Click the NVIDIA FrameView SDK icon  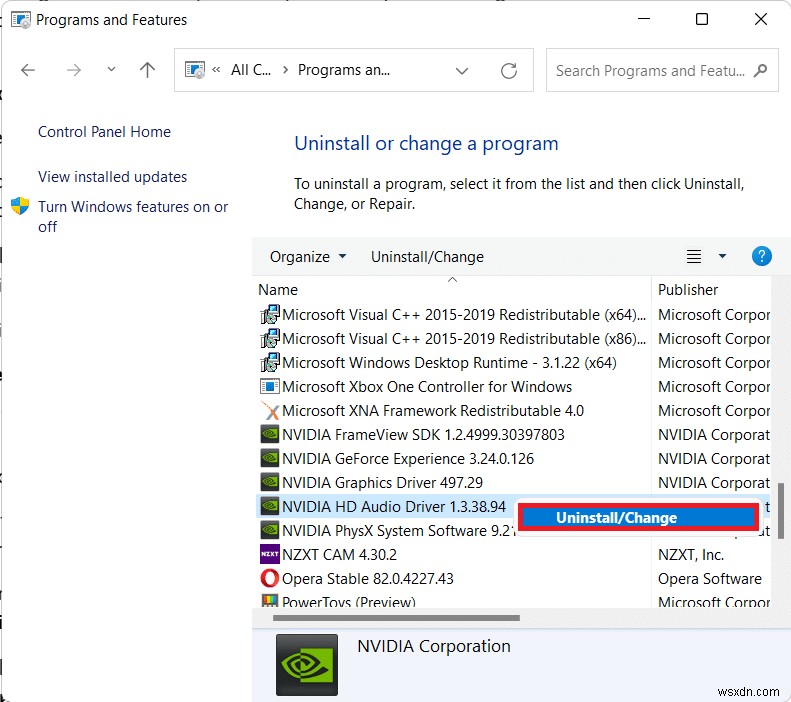pyautogui.click(x=269, y=434)
